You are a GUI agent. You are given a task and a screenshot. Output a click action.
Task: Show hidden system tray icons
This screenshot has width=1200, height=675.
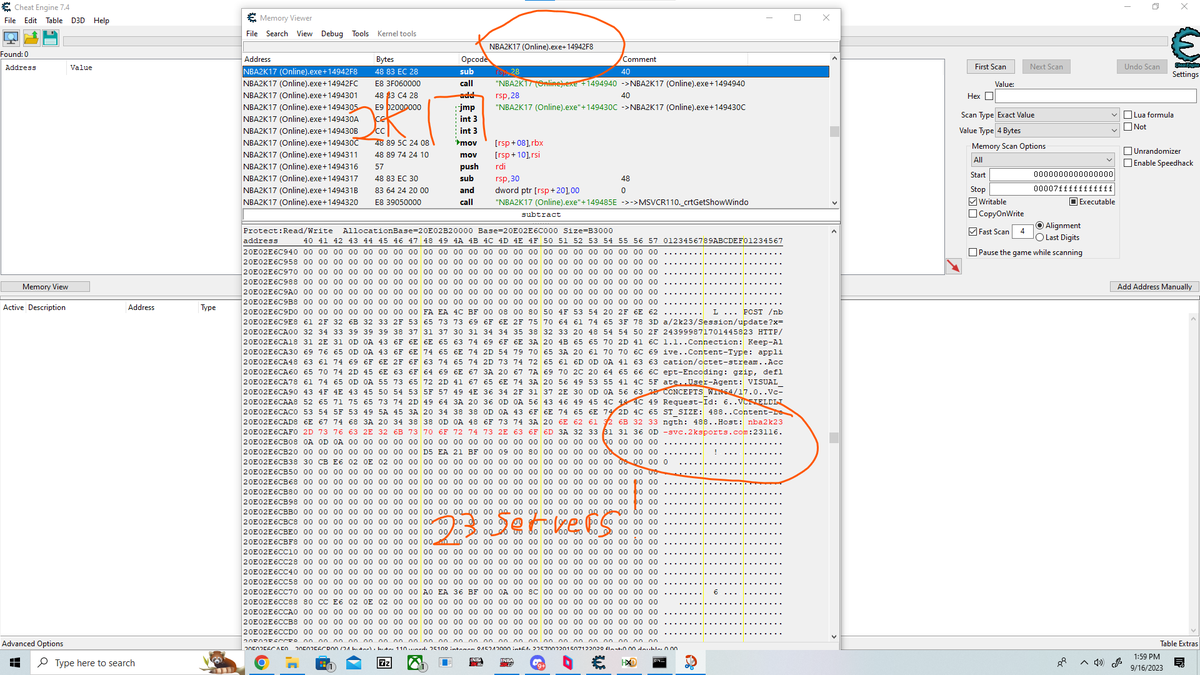point(1082,663)
